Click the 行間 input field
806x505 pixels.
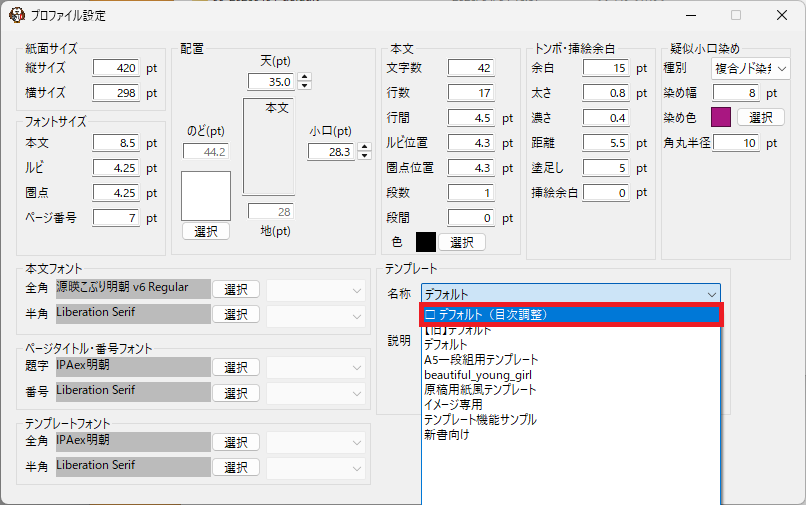point(471,118)
